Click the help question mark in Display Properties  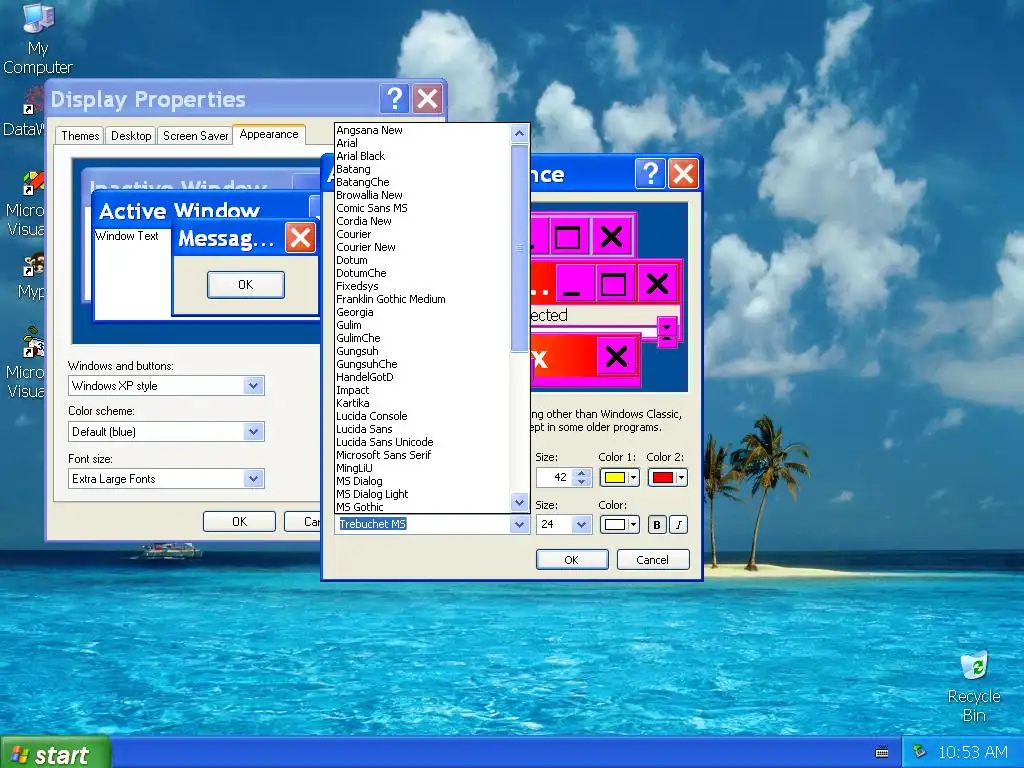point(394,99)
